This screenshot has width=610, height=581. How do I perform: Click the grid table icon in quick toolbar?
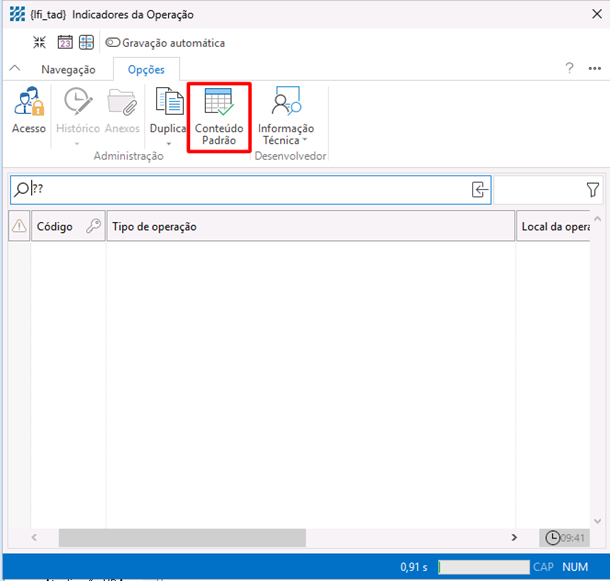point(87,43)
